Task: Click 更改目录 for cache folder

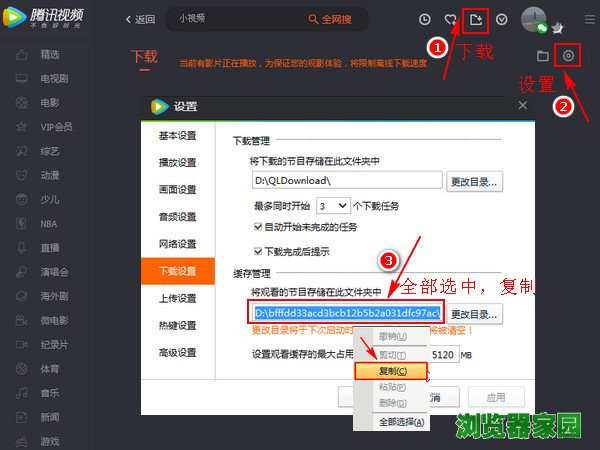Action: [475, 313]
